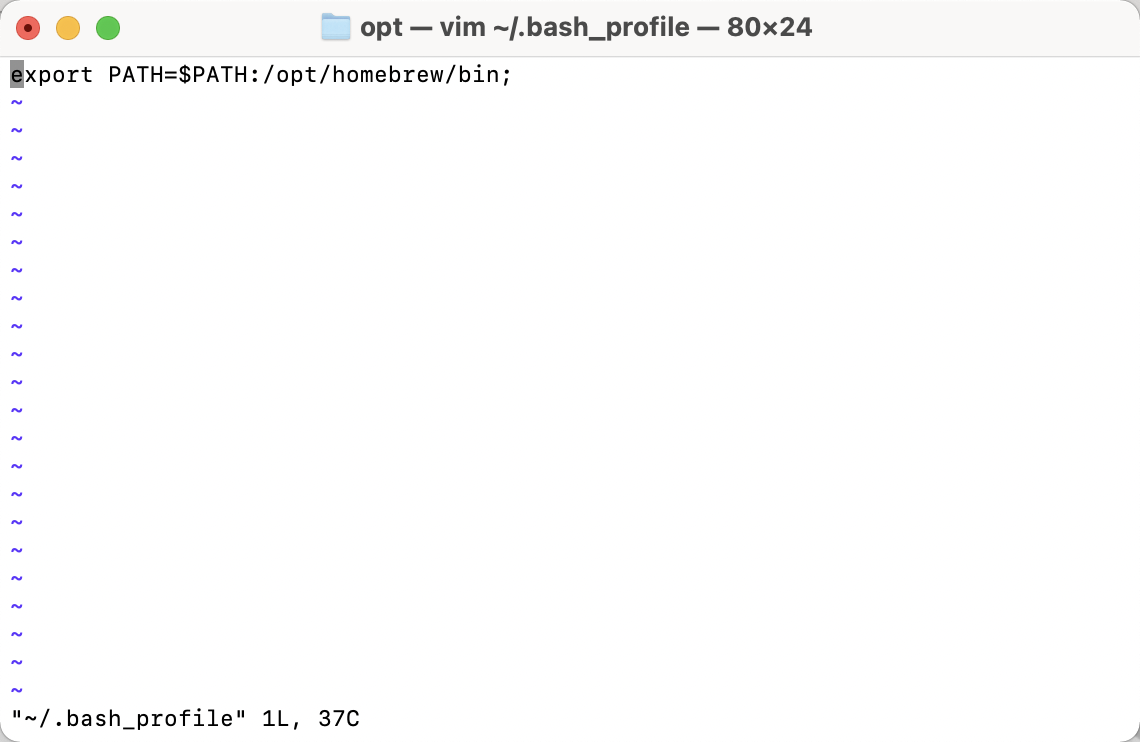Click the semicolon ending the export statement
The width and height of the screenshot is (1140, 742).
505,74
